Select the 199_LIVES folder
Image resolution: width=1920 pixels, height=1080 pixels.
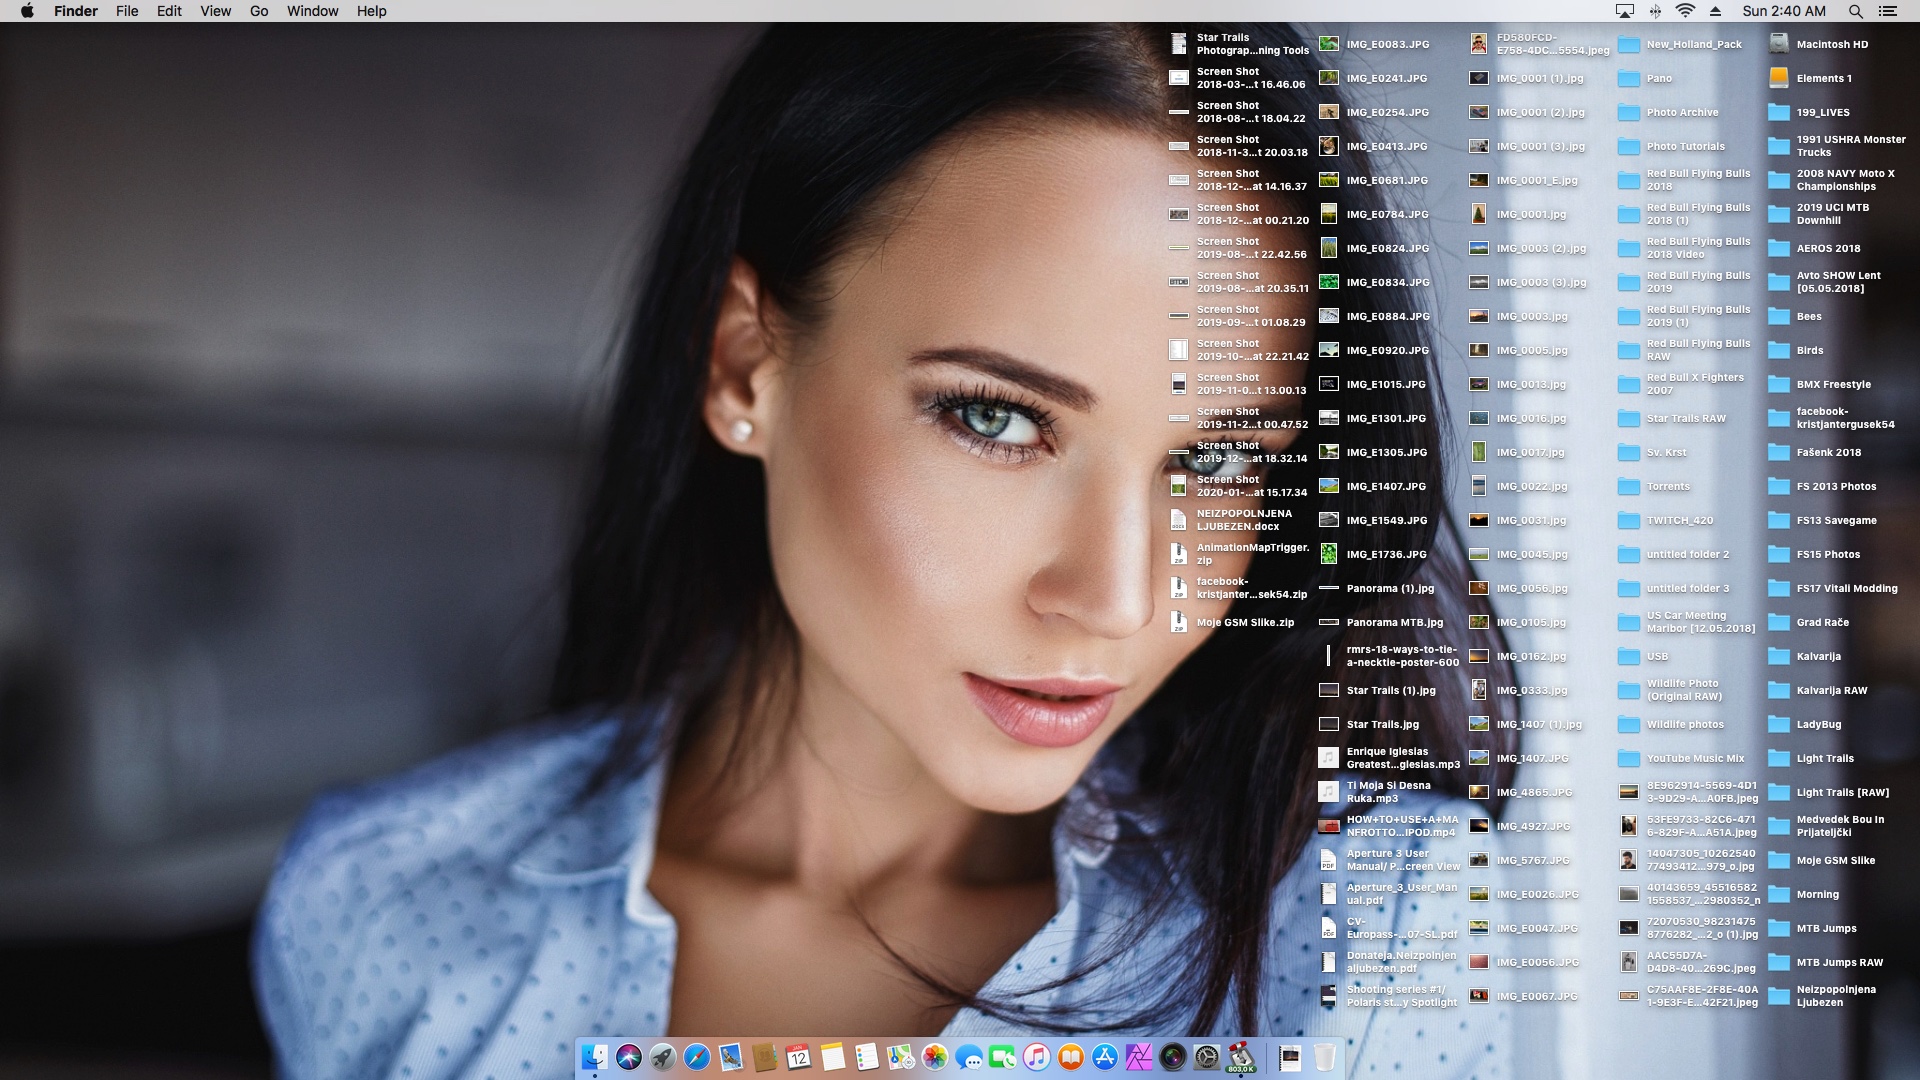coord(1809,112)
